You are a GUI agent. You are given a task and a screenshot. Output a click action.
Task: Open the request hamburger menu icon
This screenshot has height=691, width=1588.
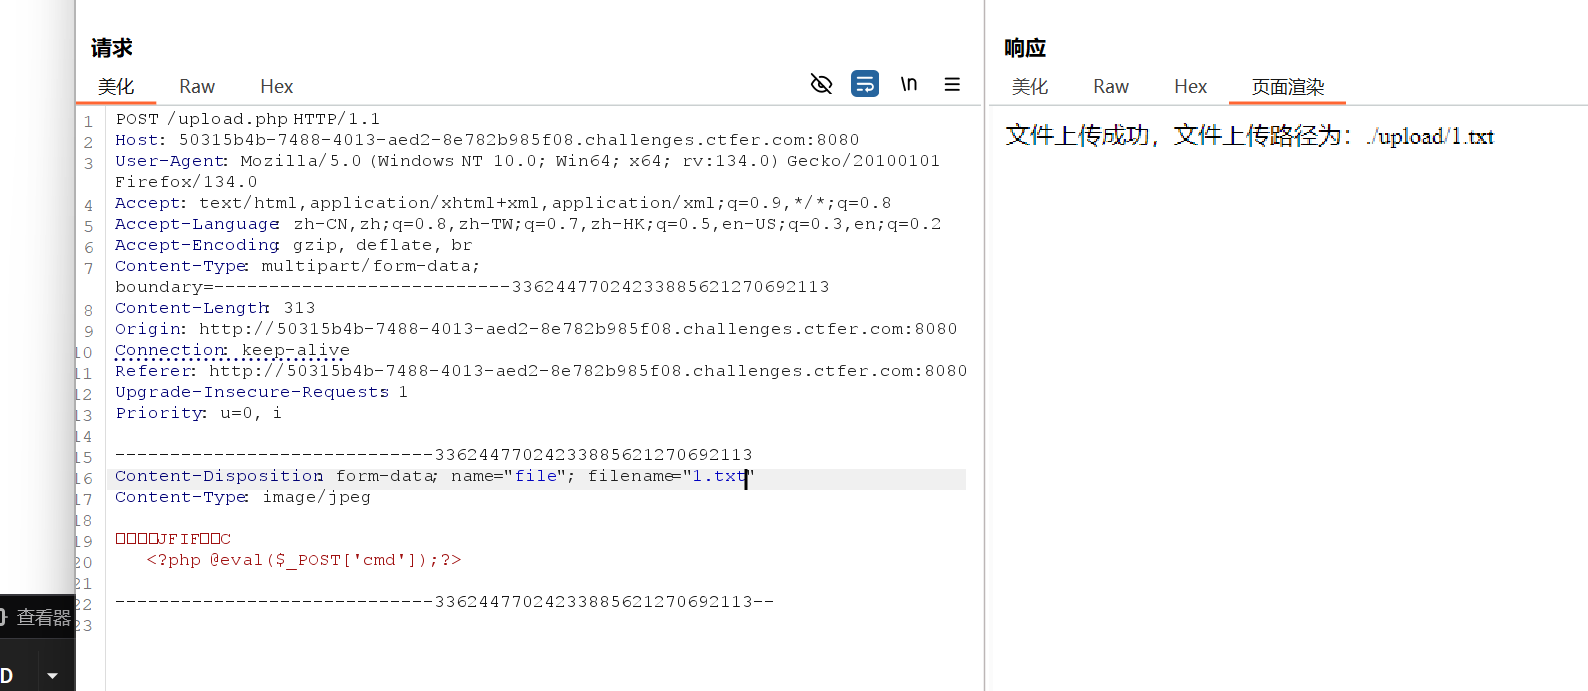(x=952, y=84)
